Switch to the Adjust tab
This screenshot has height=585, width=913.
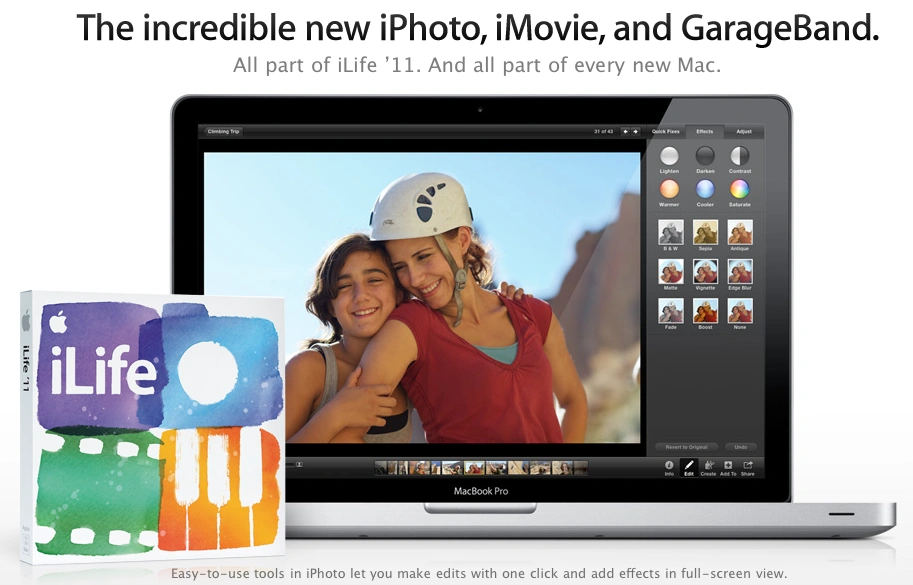tap(744, 132)
